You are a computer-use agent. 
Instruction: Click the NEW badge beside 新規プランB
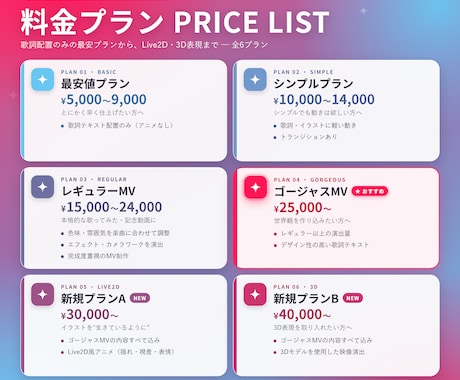point(353,298)
